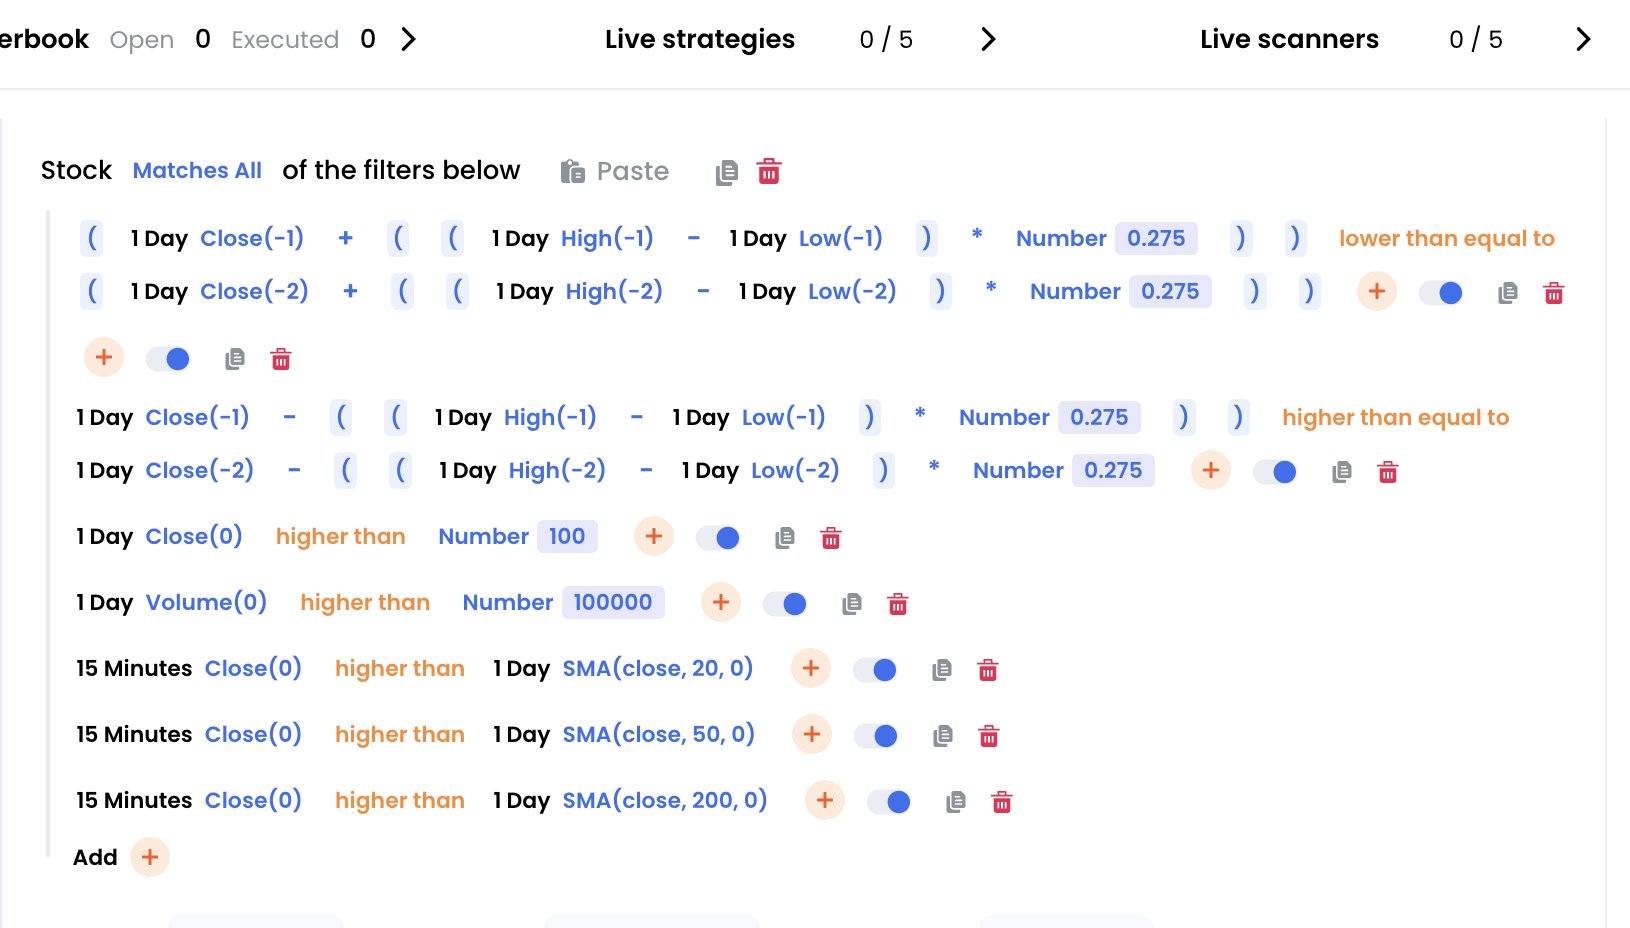Delete the Volume(0) higher than filter

click(898, 604)
